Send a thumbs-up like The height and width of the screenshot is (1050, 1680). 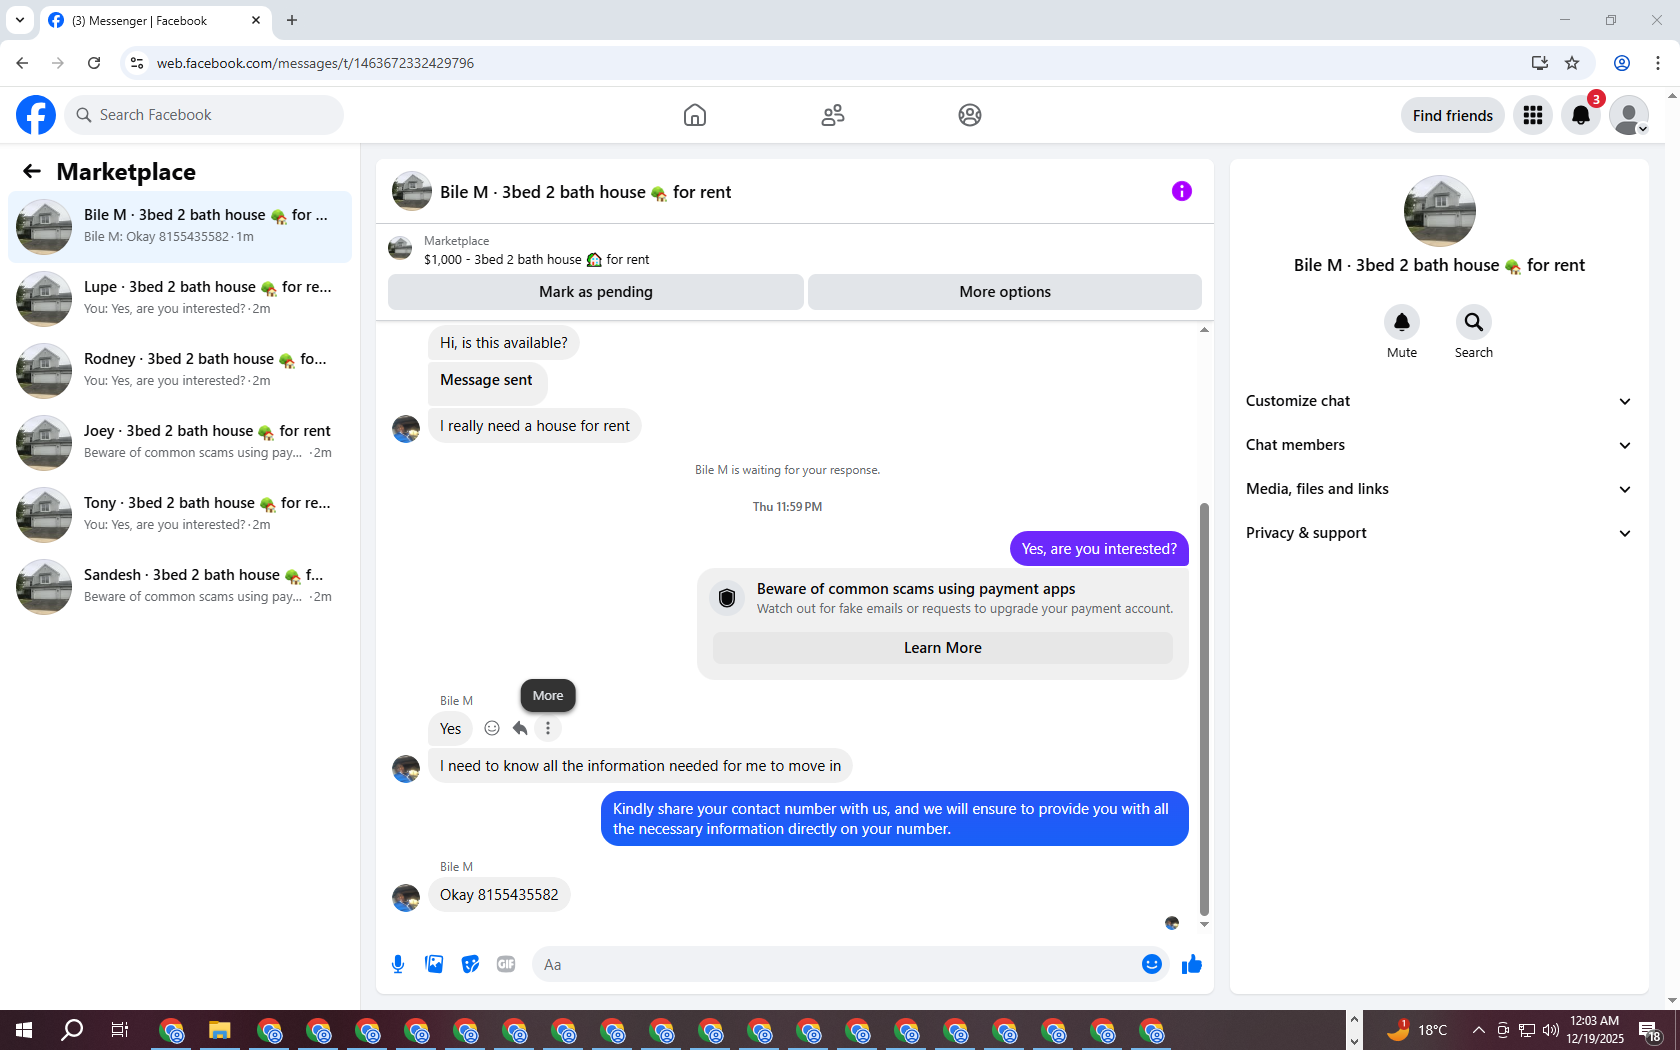pos(1192,964)
